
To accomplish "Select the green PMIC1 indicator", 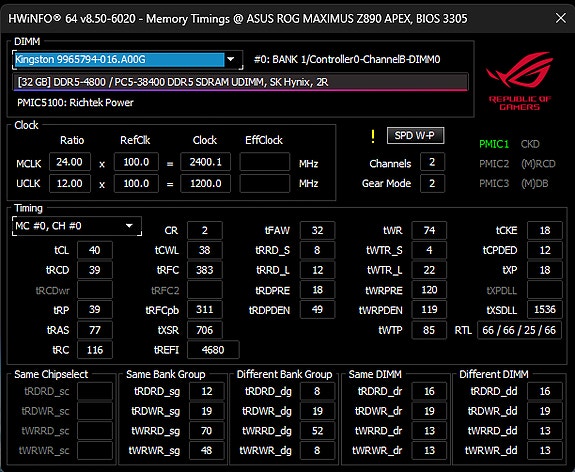I will click(494, 144).
